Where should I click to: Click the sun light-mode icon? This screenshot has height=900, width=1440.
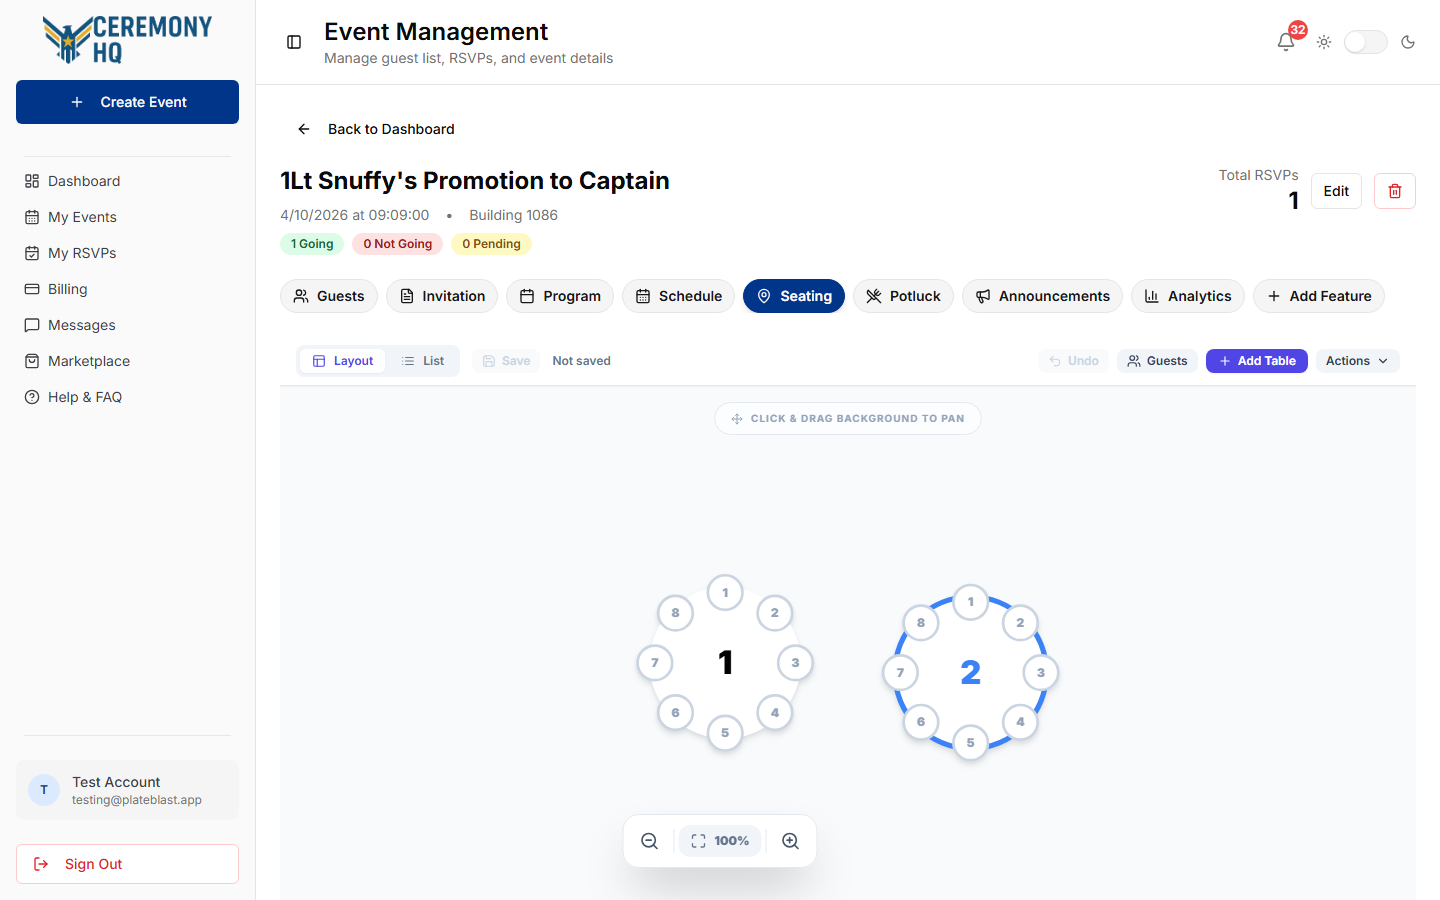pyautogui.click(x=1324, y=42)
